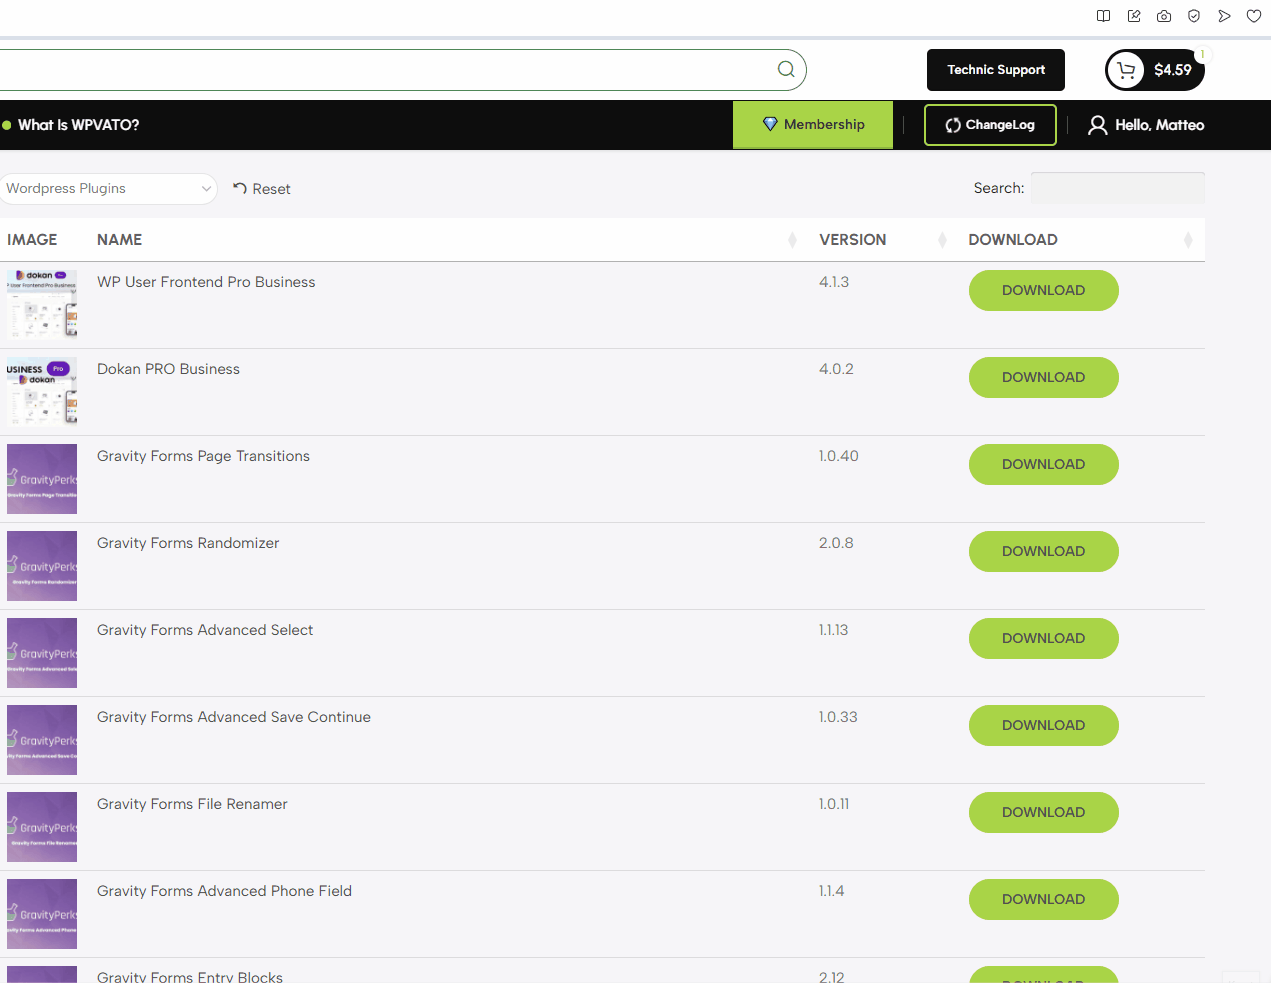Screen dimensions: 1271x983
Task: Open Gravity Forms File Renamer thumbnail
Action: tap(42, 827)
